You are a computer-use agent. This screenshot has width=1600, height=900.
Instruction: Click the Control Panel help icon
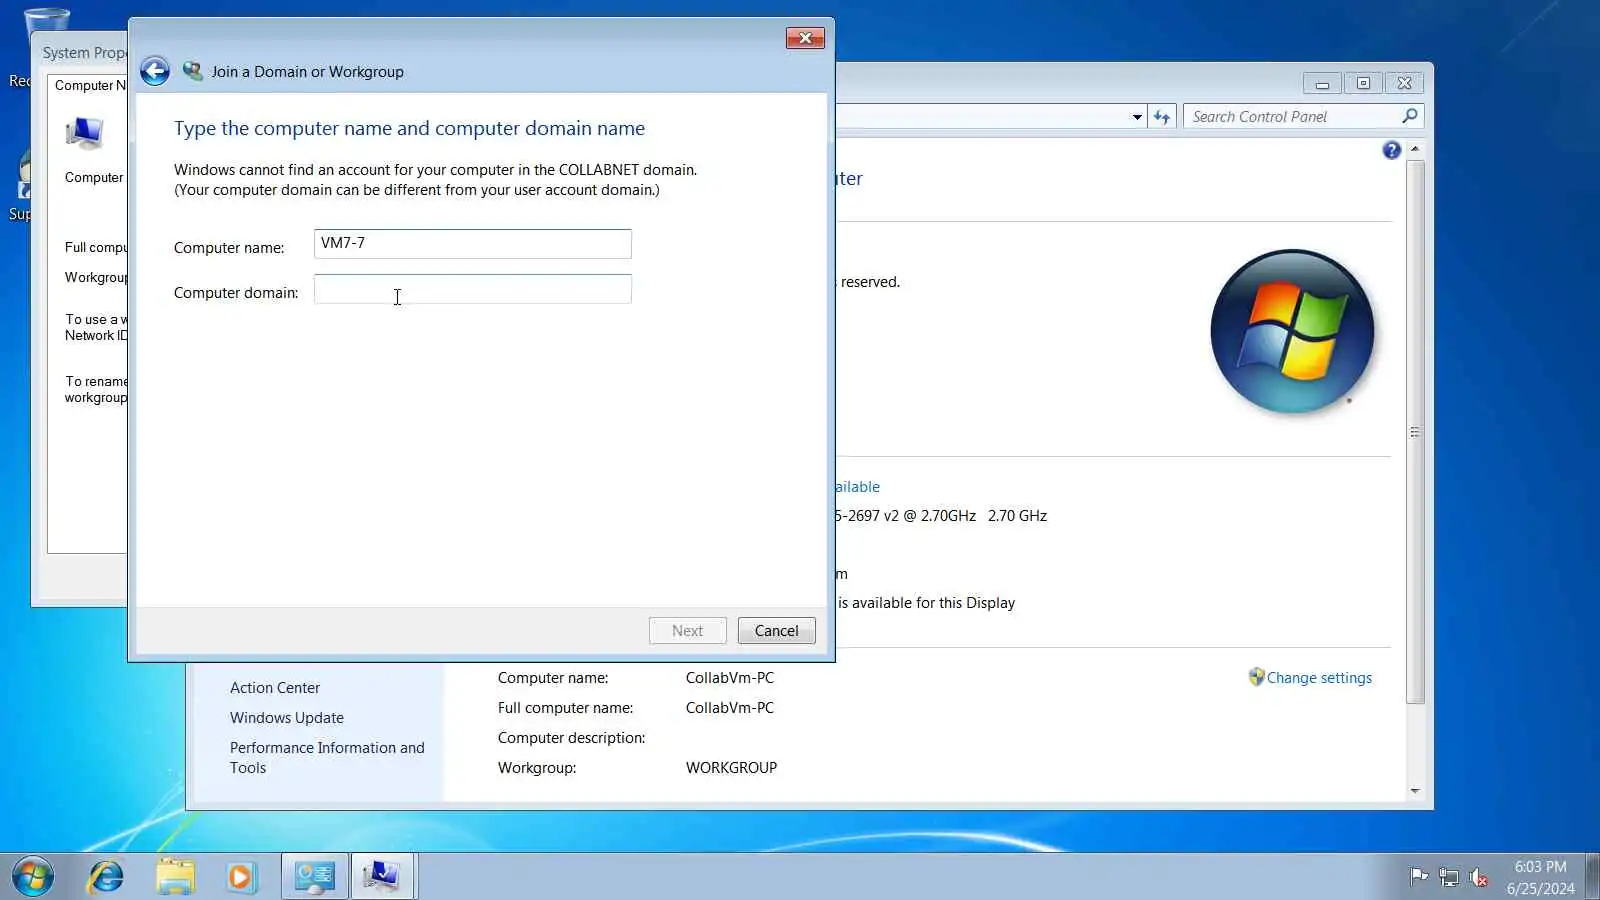tap(1391, 150)
